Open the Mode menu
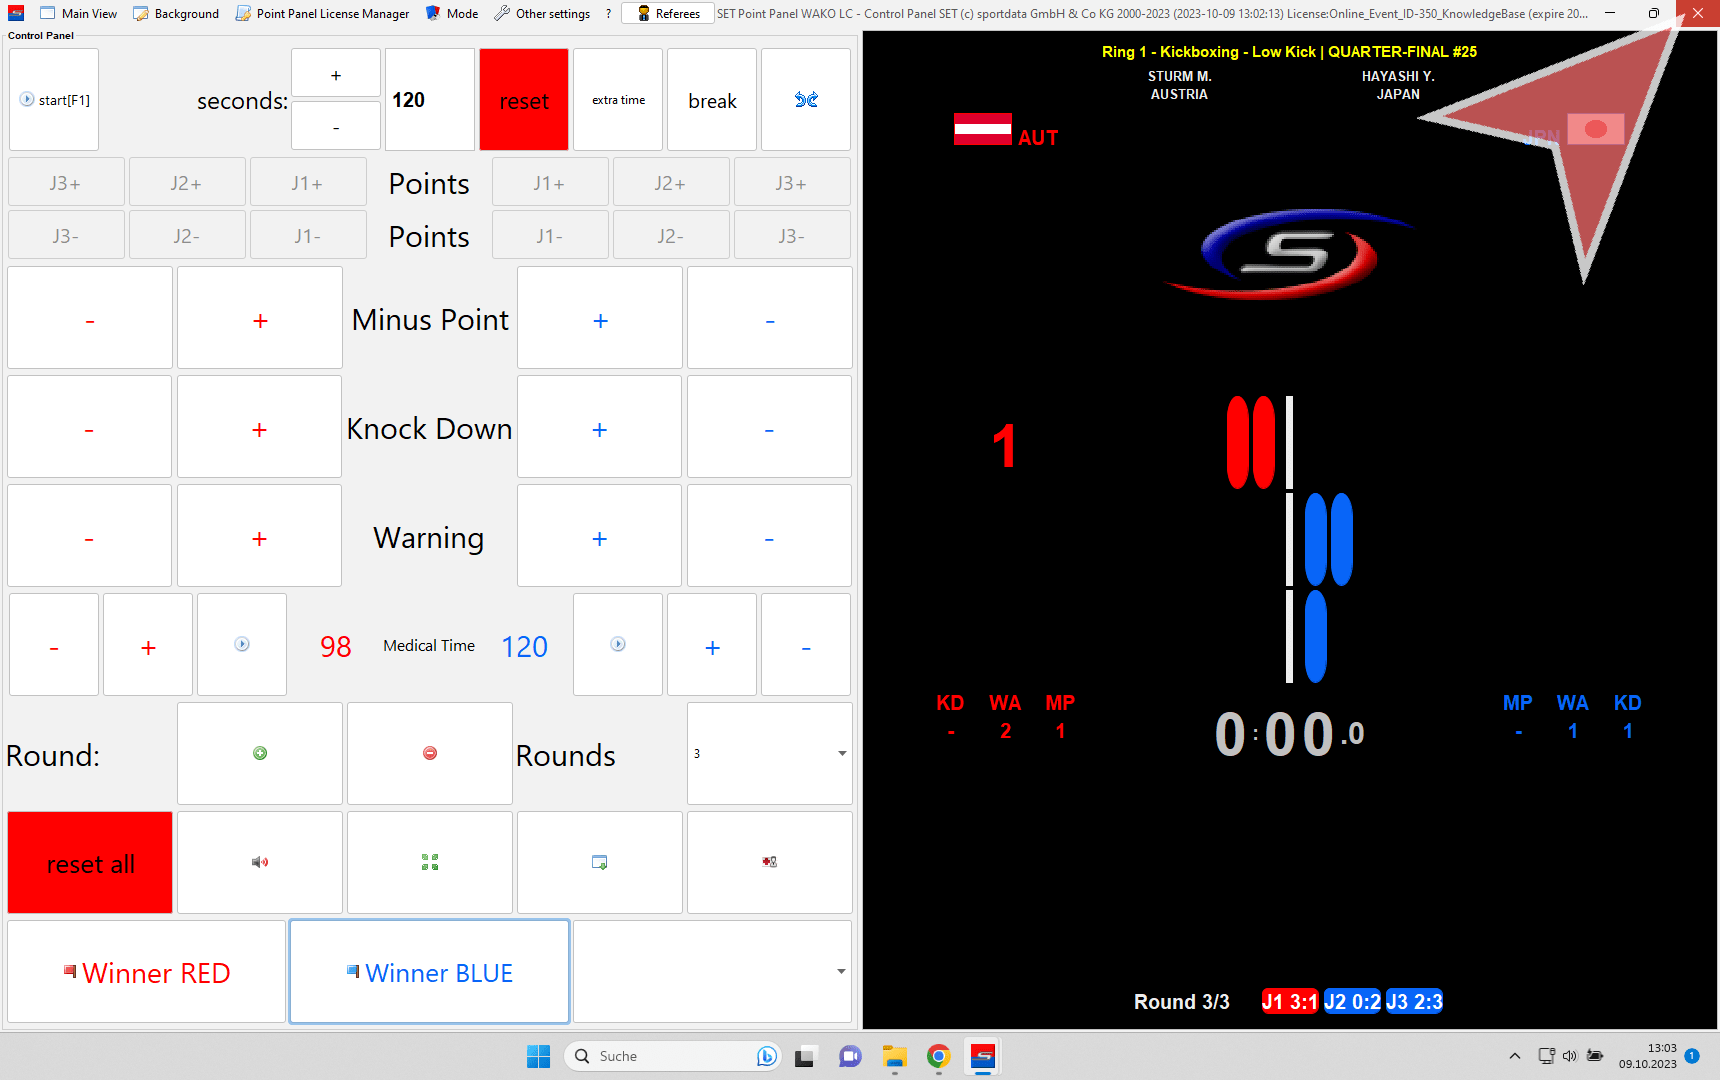 pos(452,13)
